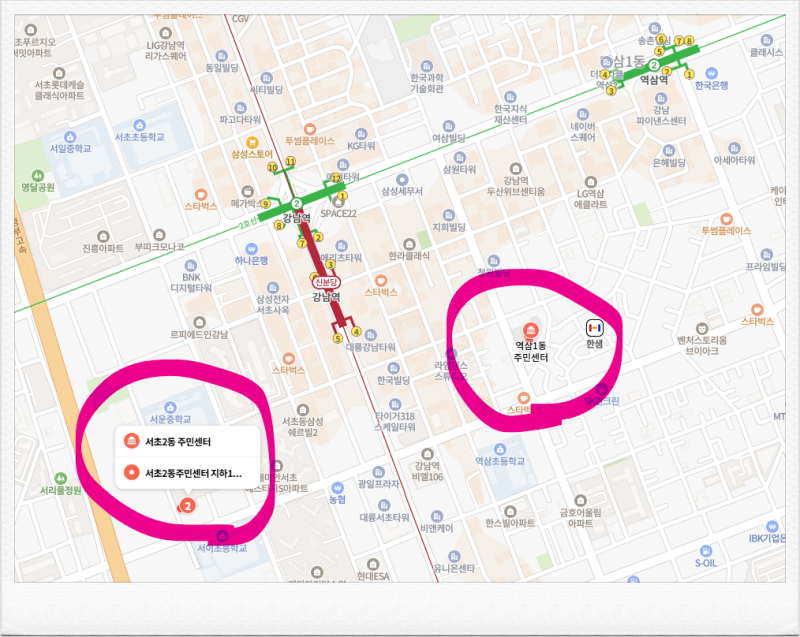Select the 금호어울림 아파트 icon
This screenshot has width=800, height=637.
pos(580,500)
